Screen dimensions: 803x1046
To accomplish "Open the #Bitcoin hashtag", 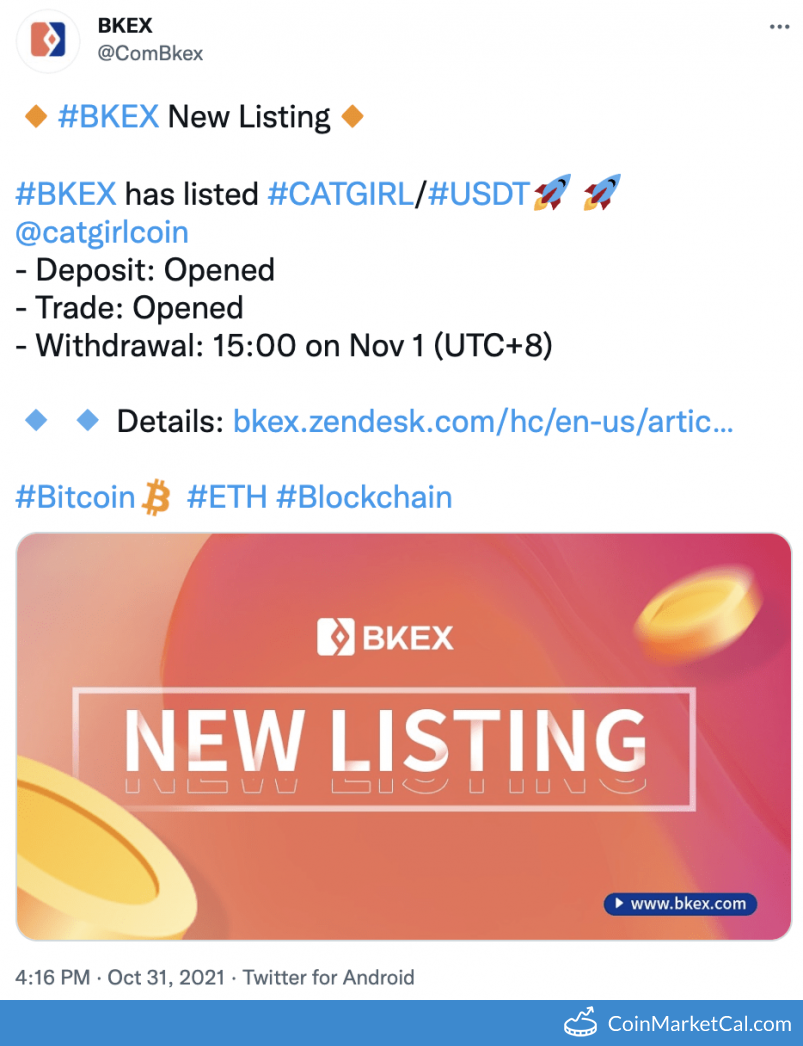I will pyautogui.click(x=74, y=497).
